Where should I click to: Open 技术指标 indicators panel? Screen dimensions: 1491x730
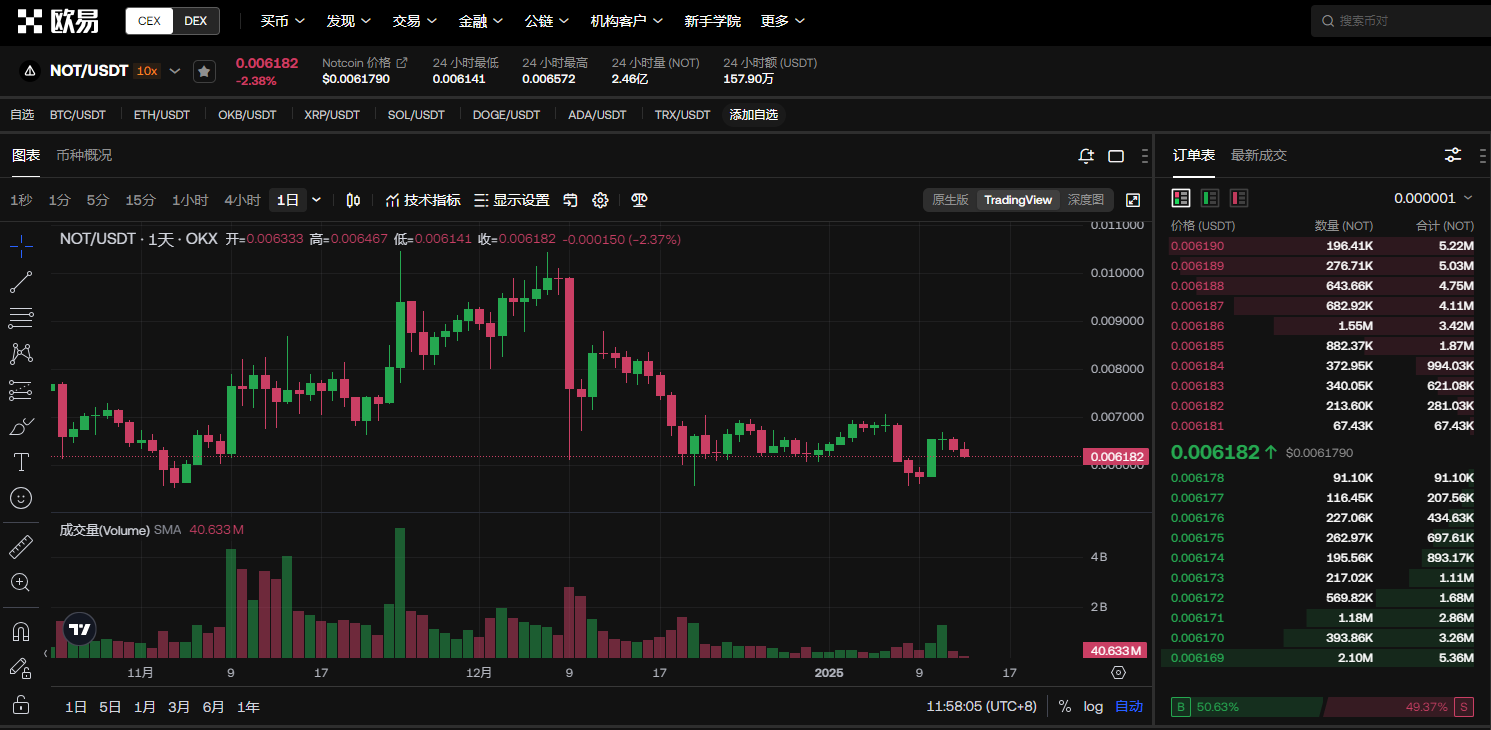[423, 200]
